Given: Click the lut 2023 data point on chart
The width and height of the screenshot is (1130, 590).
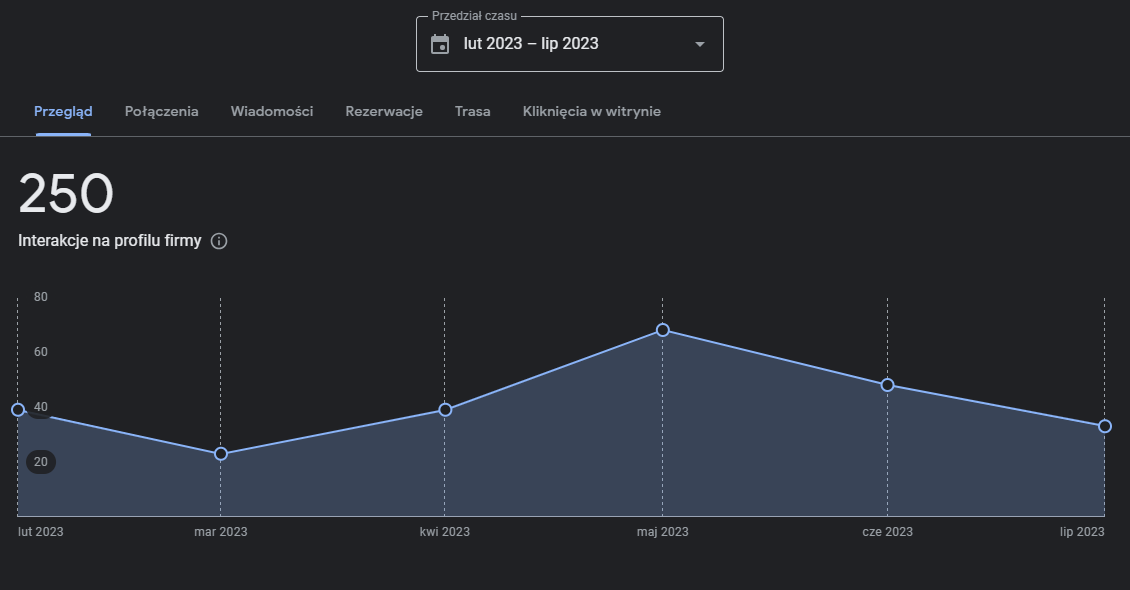Looking at the screenshot, I should (x=18, y=410).
